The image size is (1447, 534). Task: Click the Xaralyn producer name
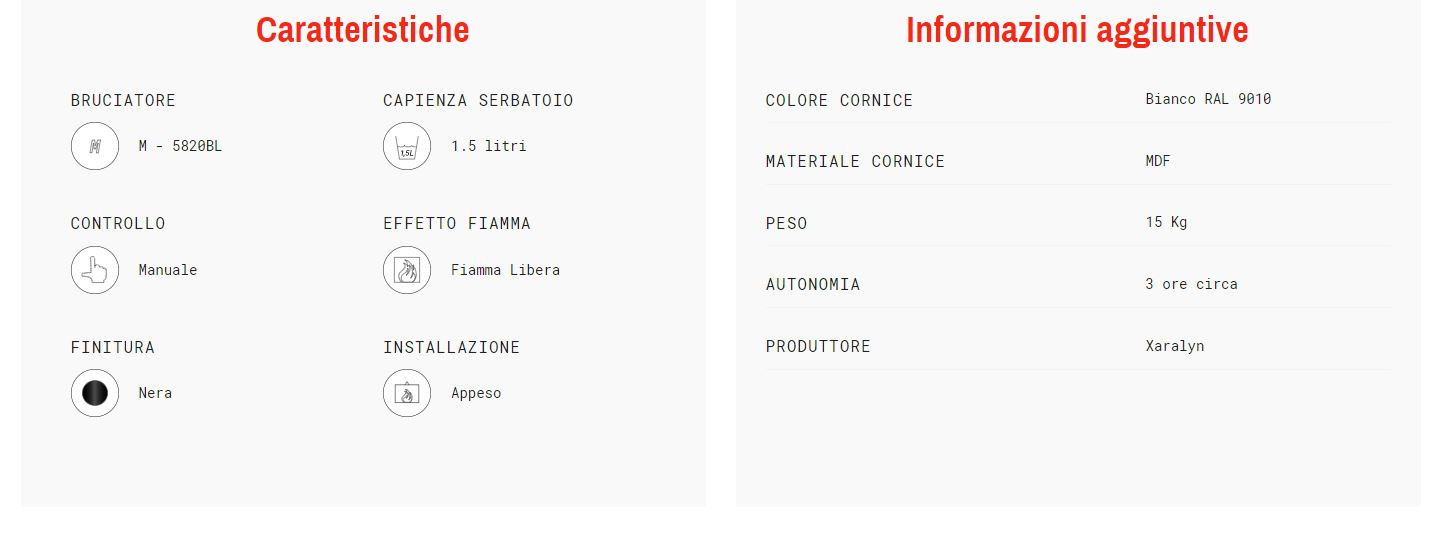click(1175, 346)
